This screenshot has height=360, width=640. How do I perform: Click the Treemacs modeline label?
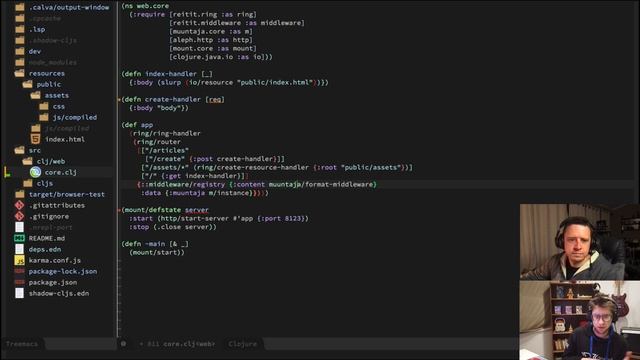tap(22, 344)
